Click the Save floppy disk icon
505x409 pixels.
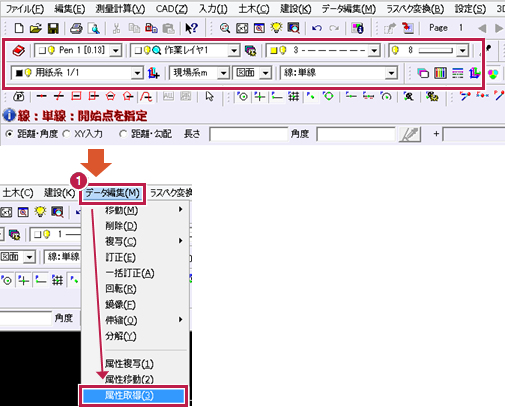click(x=53, y=28)
